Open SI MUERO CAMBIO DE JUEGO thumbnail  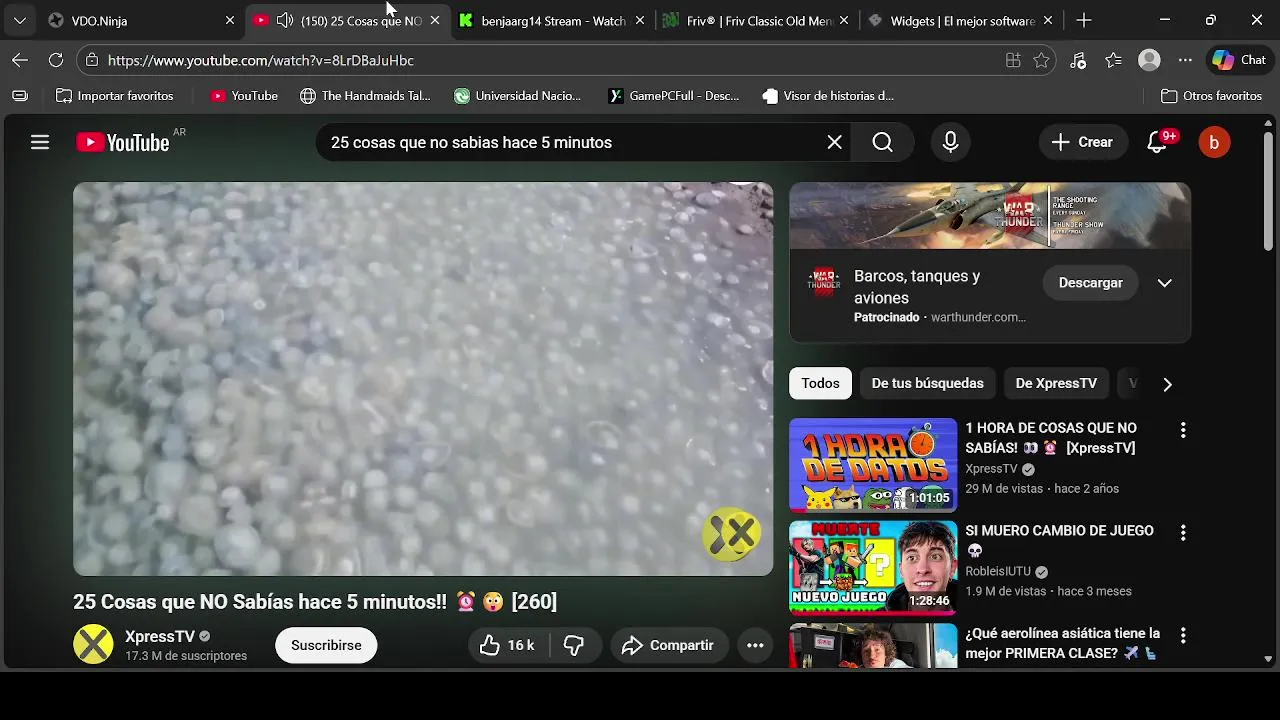coord(873,568)
